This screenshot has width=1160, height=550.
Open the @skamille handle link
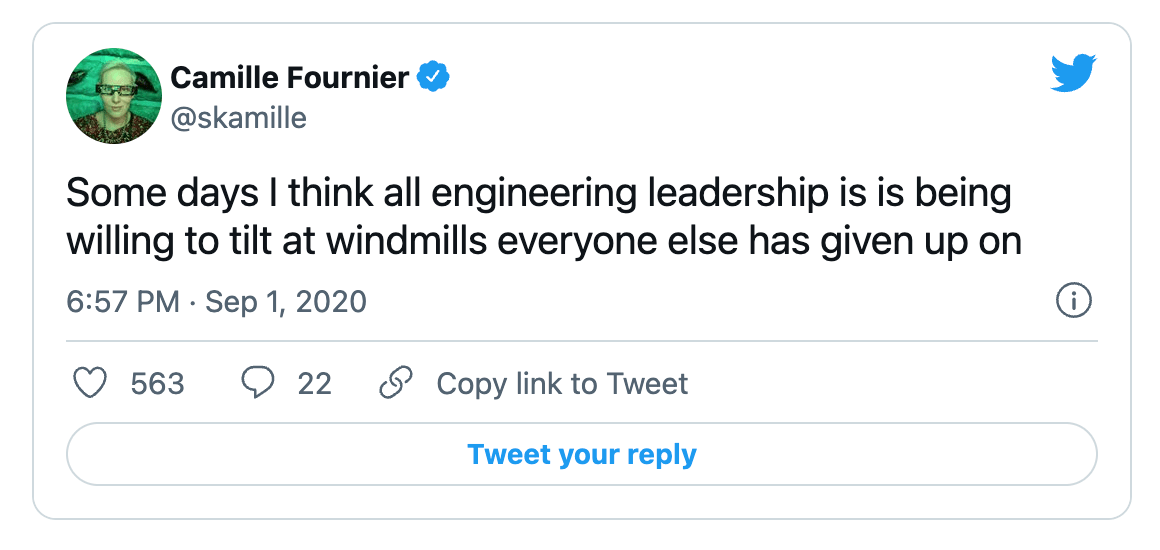tap(239, 118)
